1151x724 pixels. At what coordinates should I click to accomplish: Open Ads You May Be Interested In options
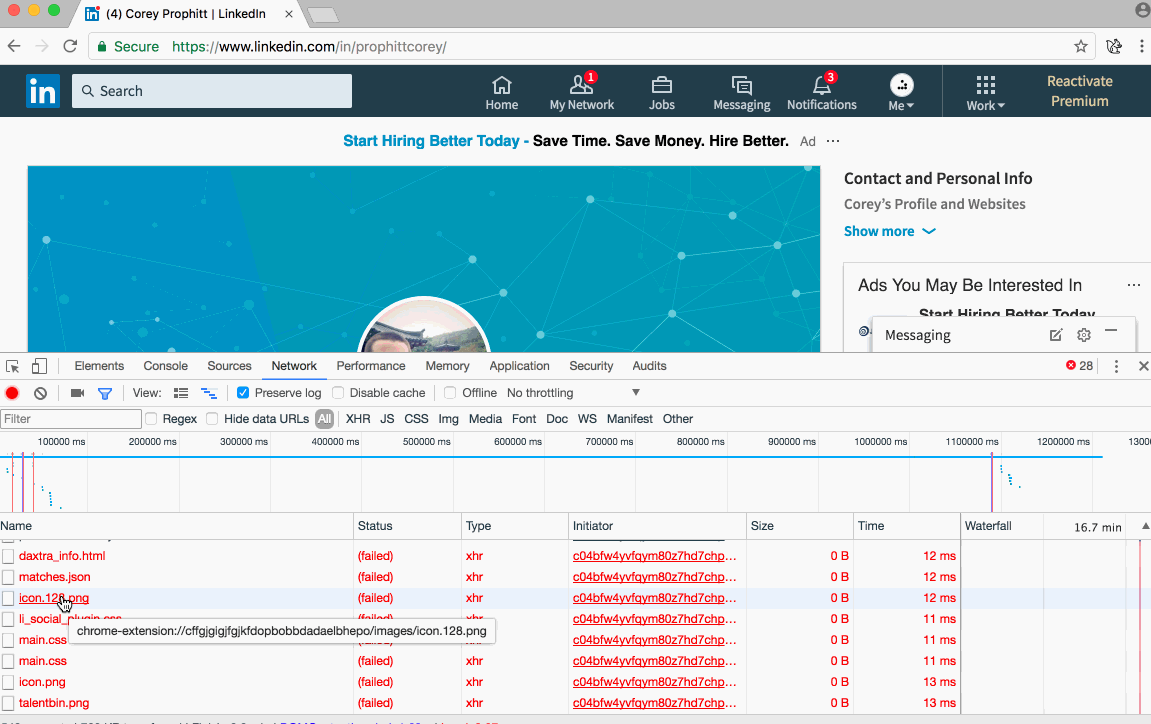pyautogui.click(x=1133, y=285)
